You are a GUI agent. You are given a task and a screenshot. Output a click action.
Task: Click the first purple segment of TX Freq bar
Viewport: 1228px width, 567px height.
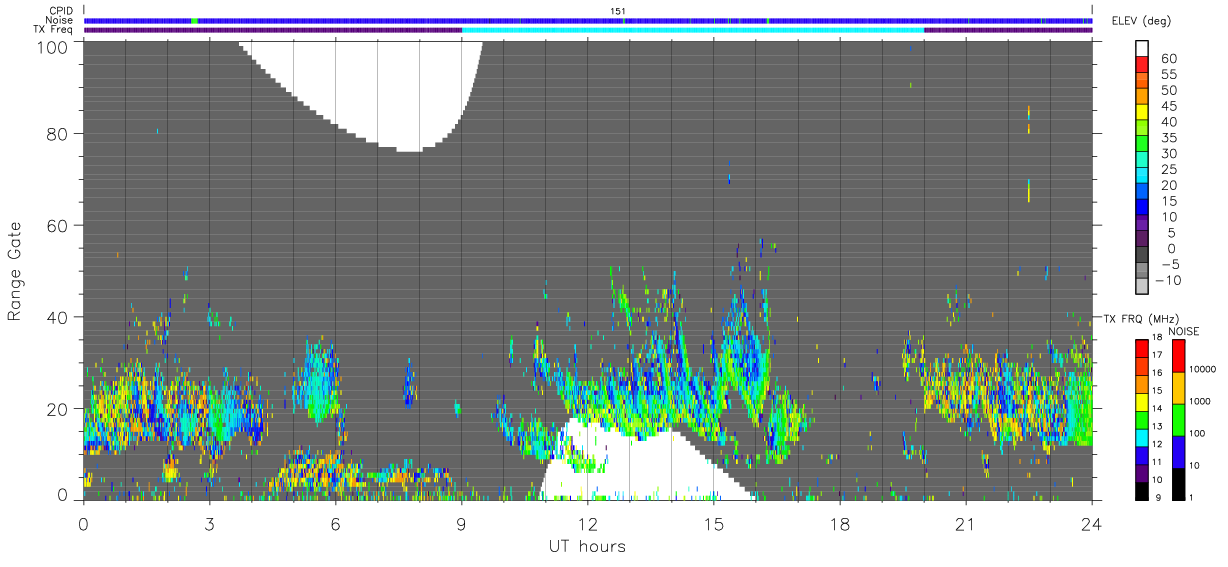272,30
